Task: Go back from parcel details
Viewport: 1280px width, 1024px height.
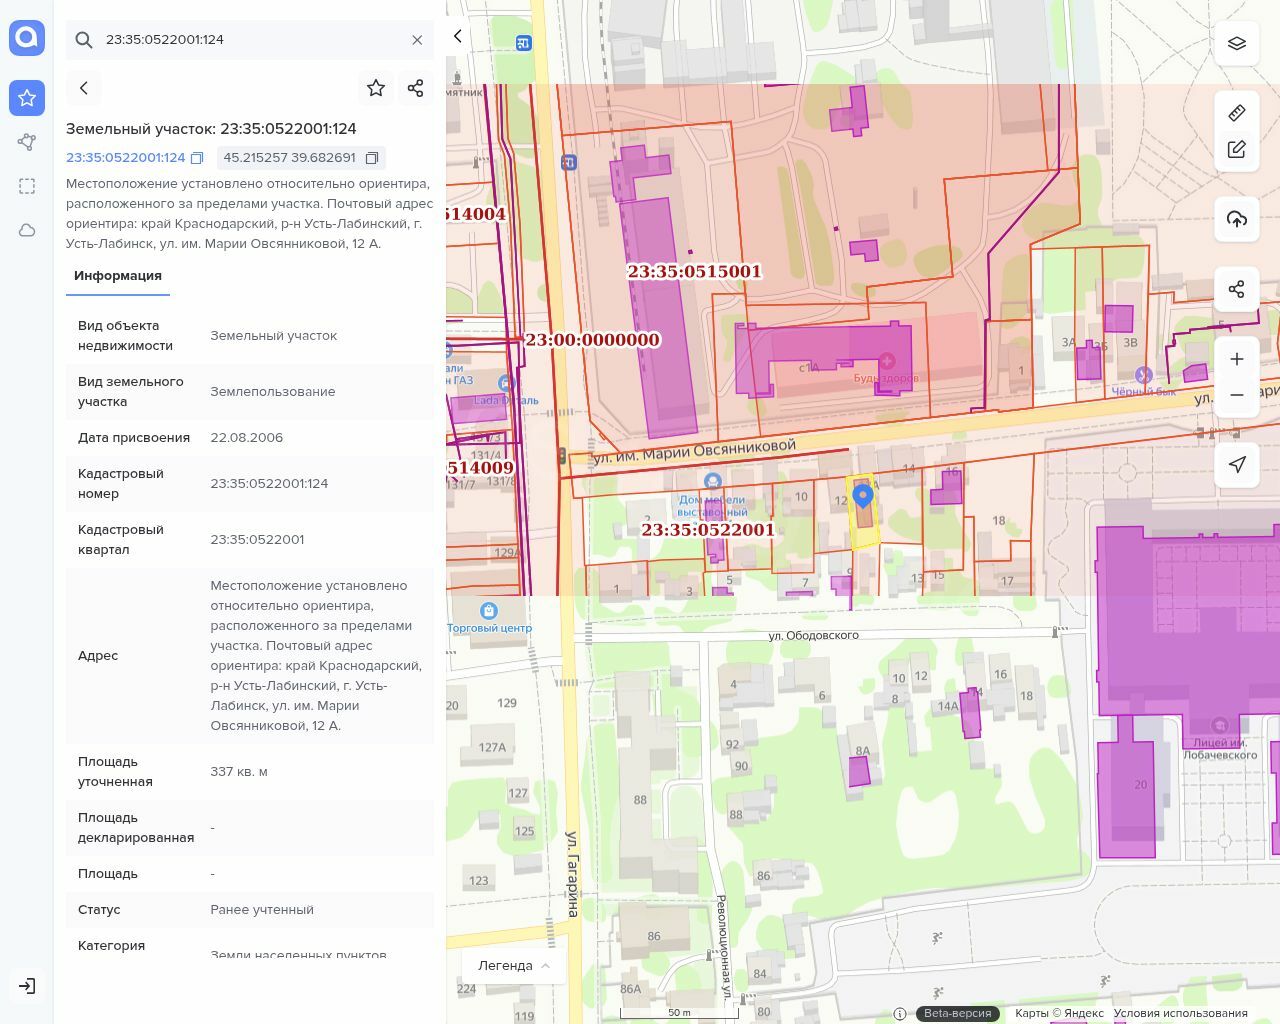Action: 84,88
